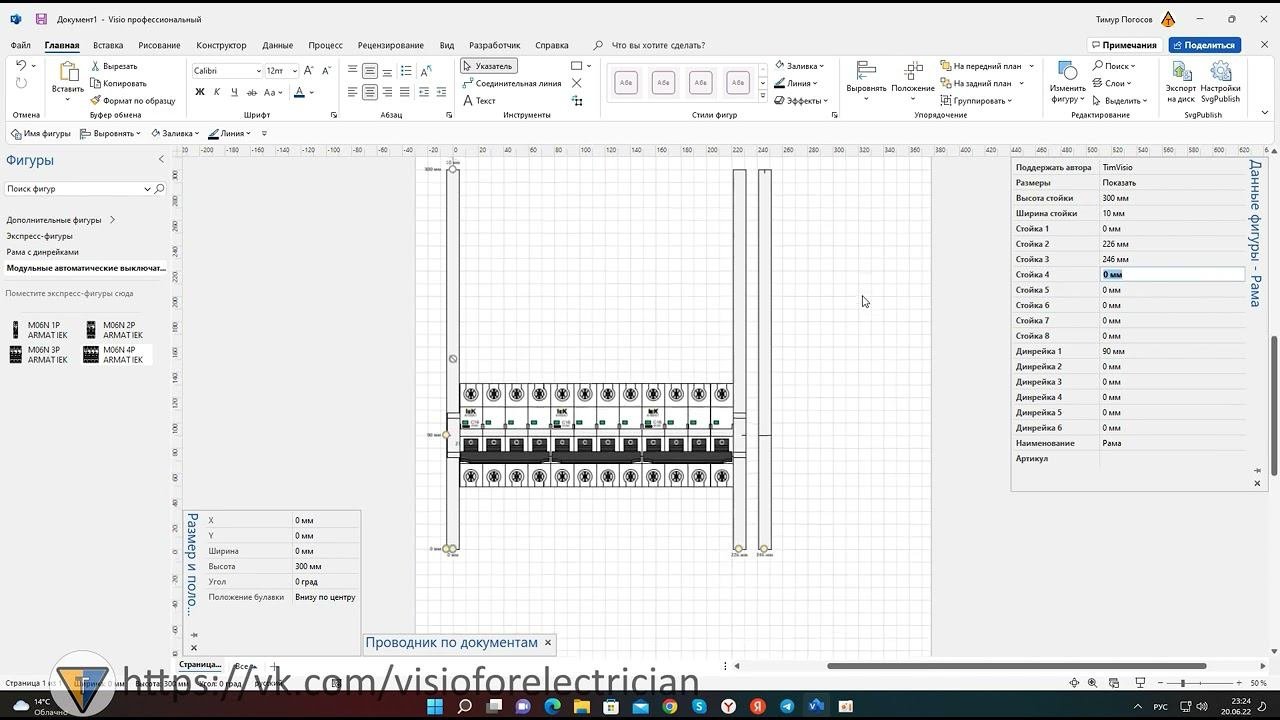
Task: Click the Comments (Примечания) button
Action: [x=1123, y=45]
